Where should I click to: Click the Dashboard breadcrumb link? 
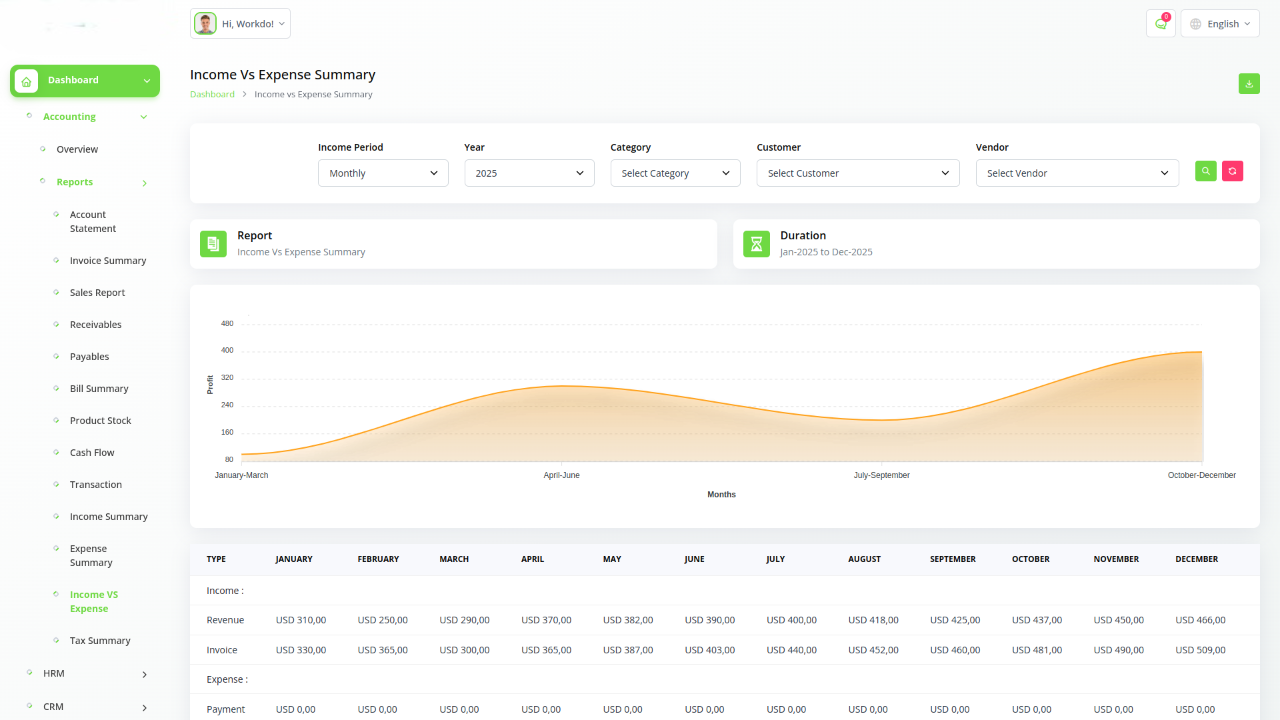[212, 94]
